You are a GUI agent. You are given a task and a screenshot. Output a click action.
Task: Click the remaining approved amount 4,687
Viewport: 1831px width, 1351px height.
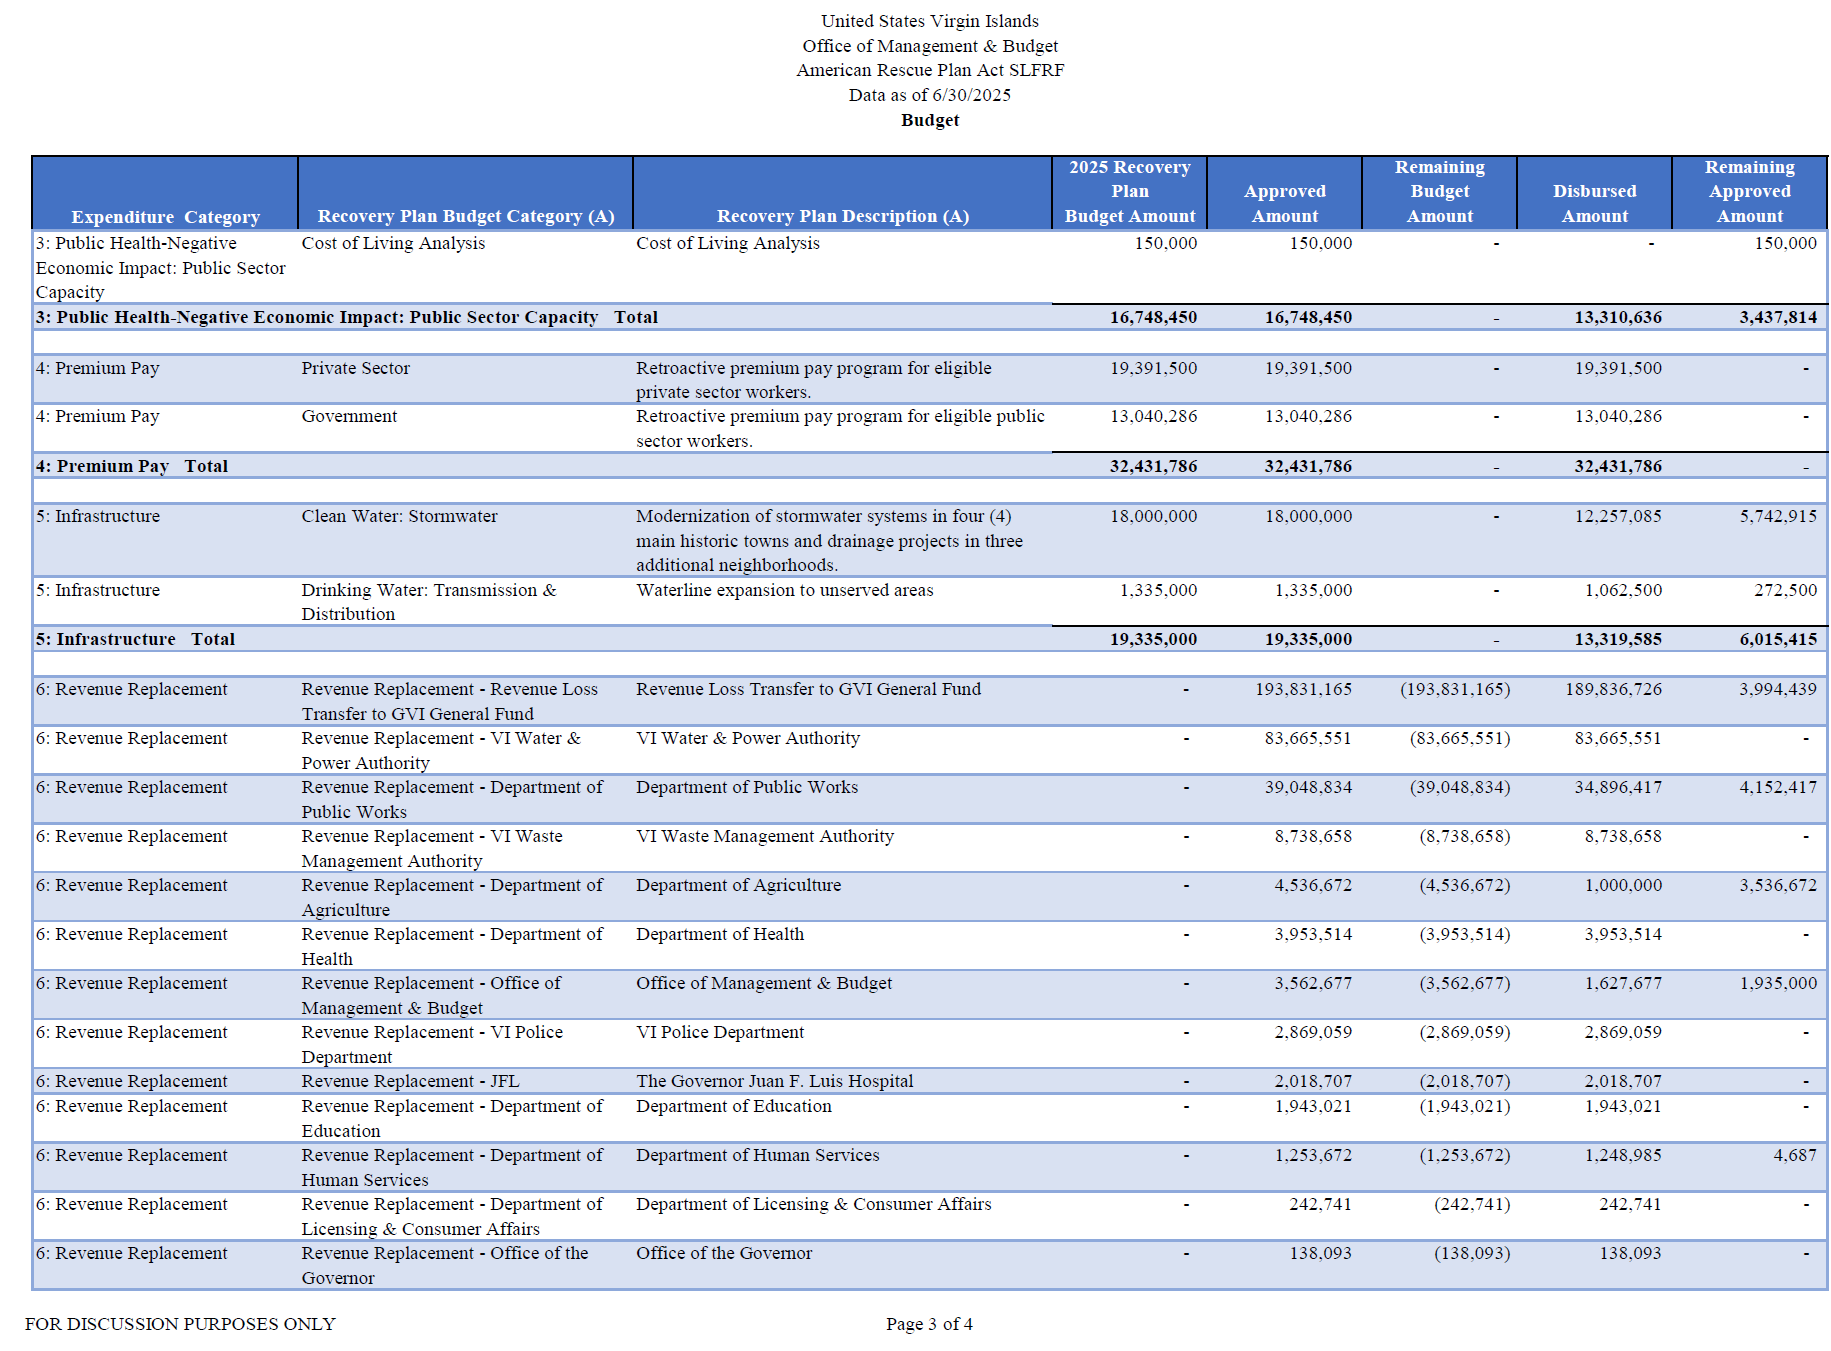coord(1795,1155)
